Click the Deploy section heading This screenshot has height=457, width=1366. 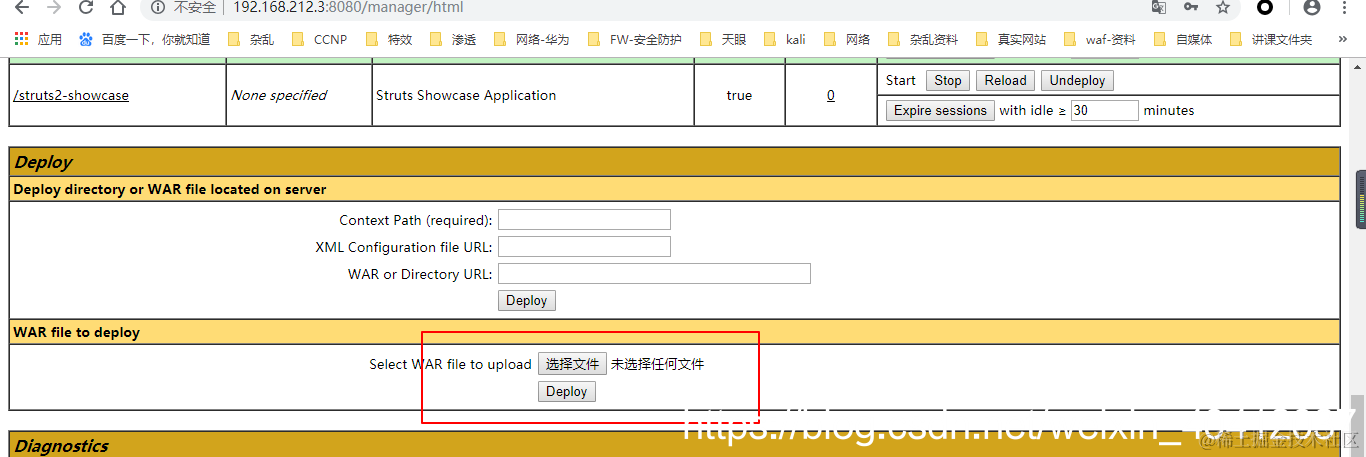tap(44, 162)
